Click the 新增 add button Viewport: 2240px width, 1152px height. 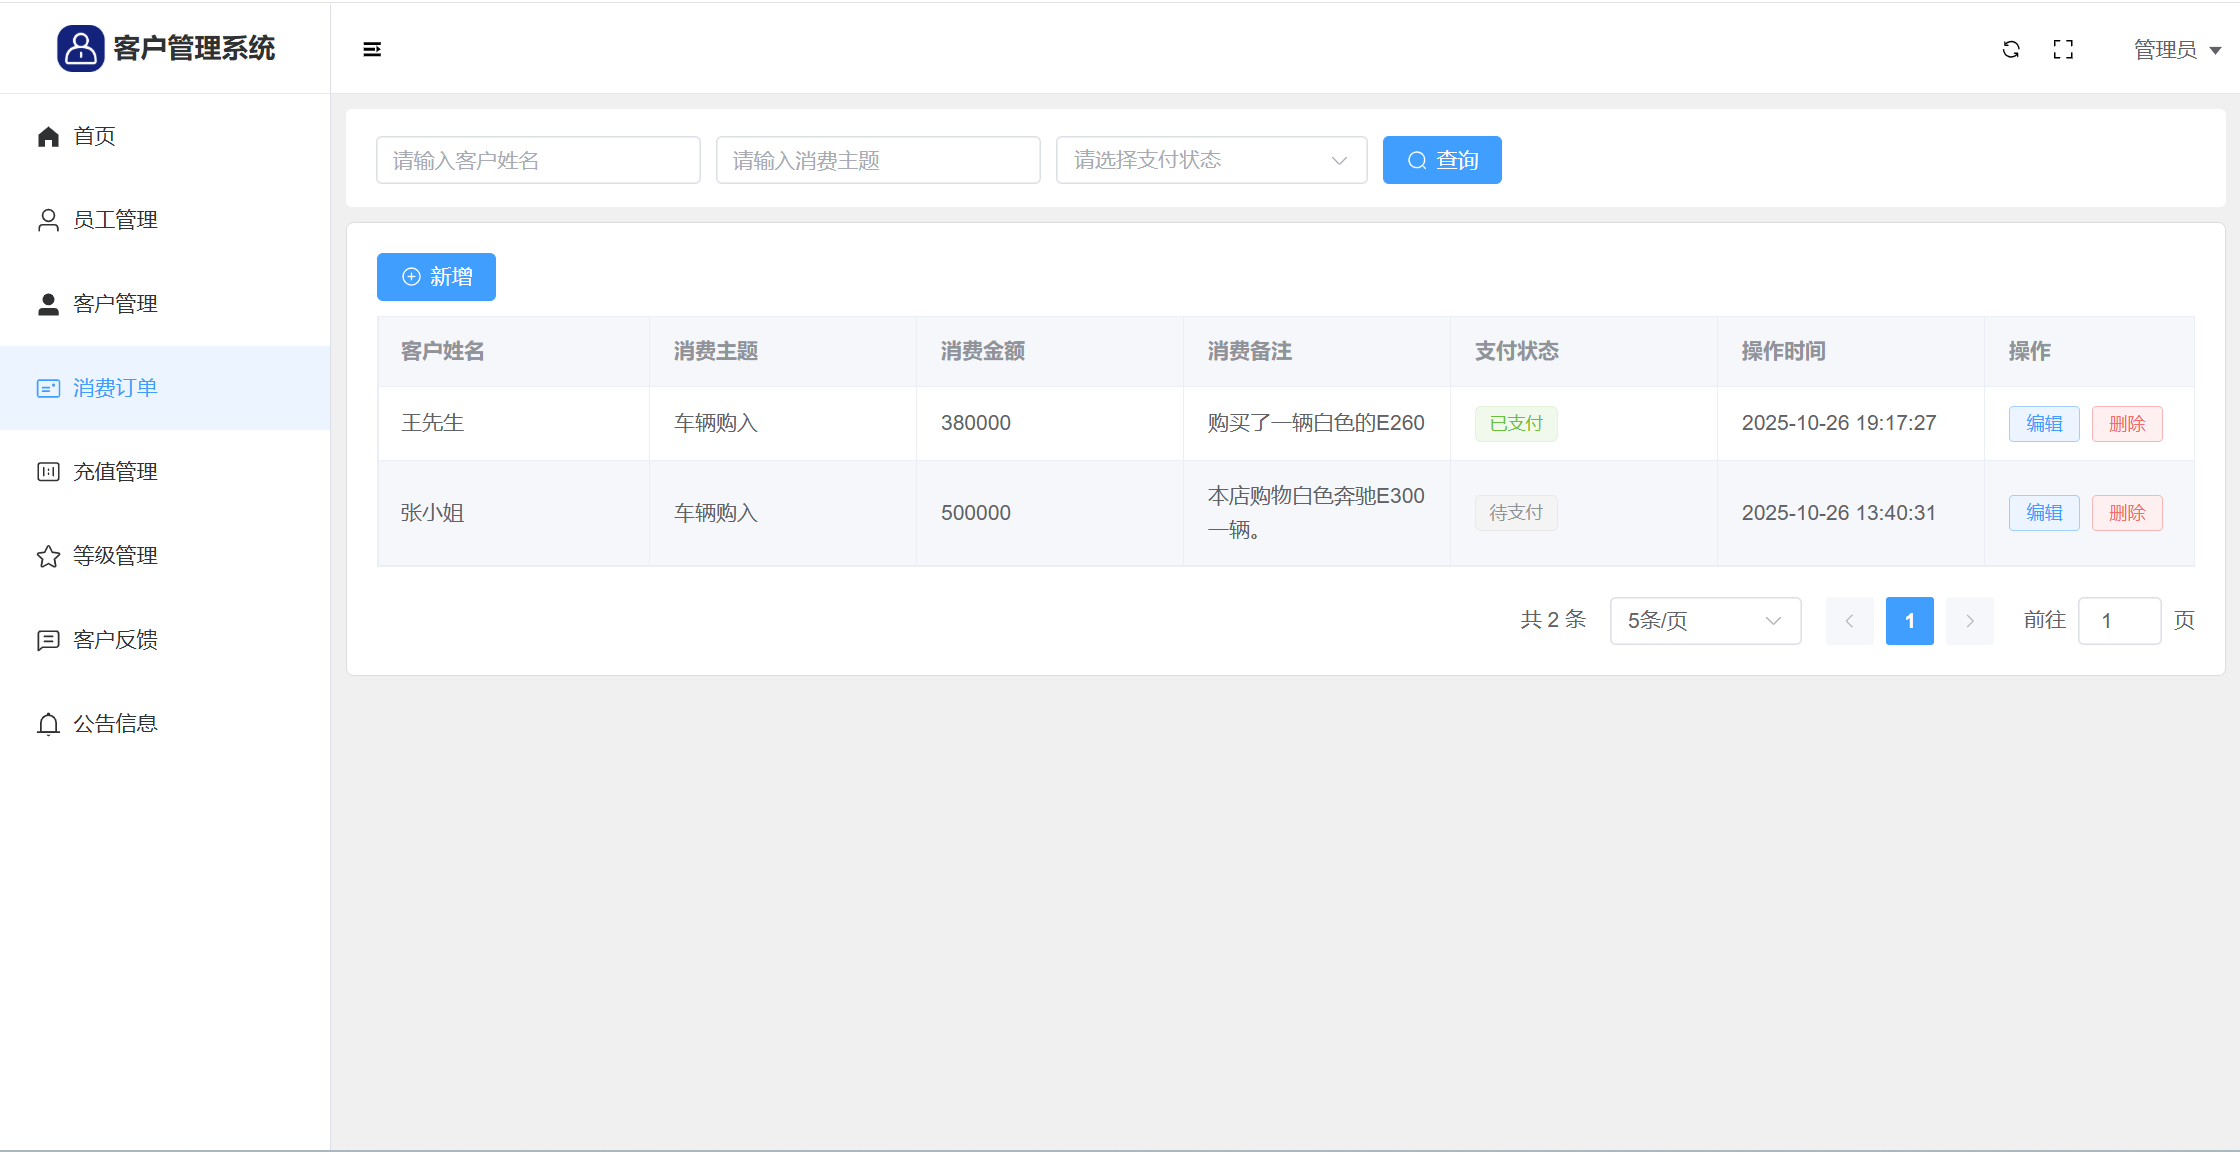pyautogui.click(x=436, y=277)
